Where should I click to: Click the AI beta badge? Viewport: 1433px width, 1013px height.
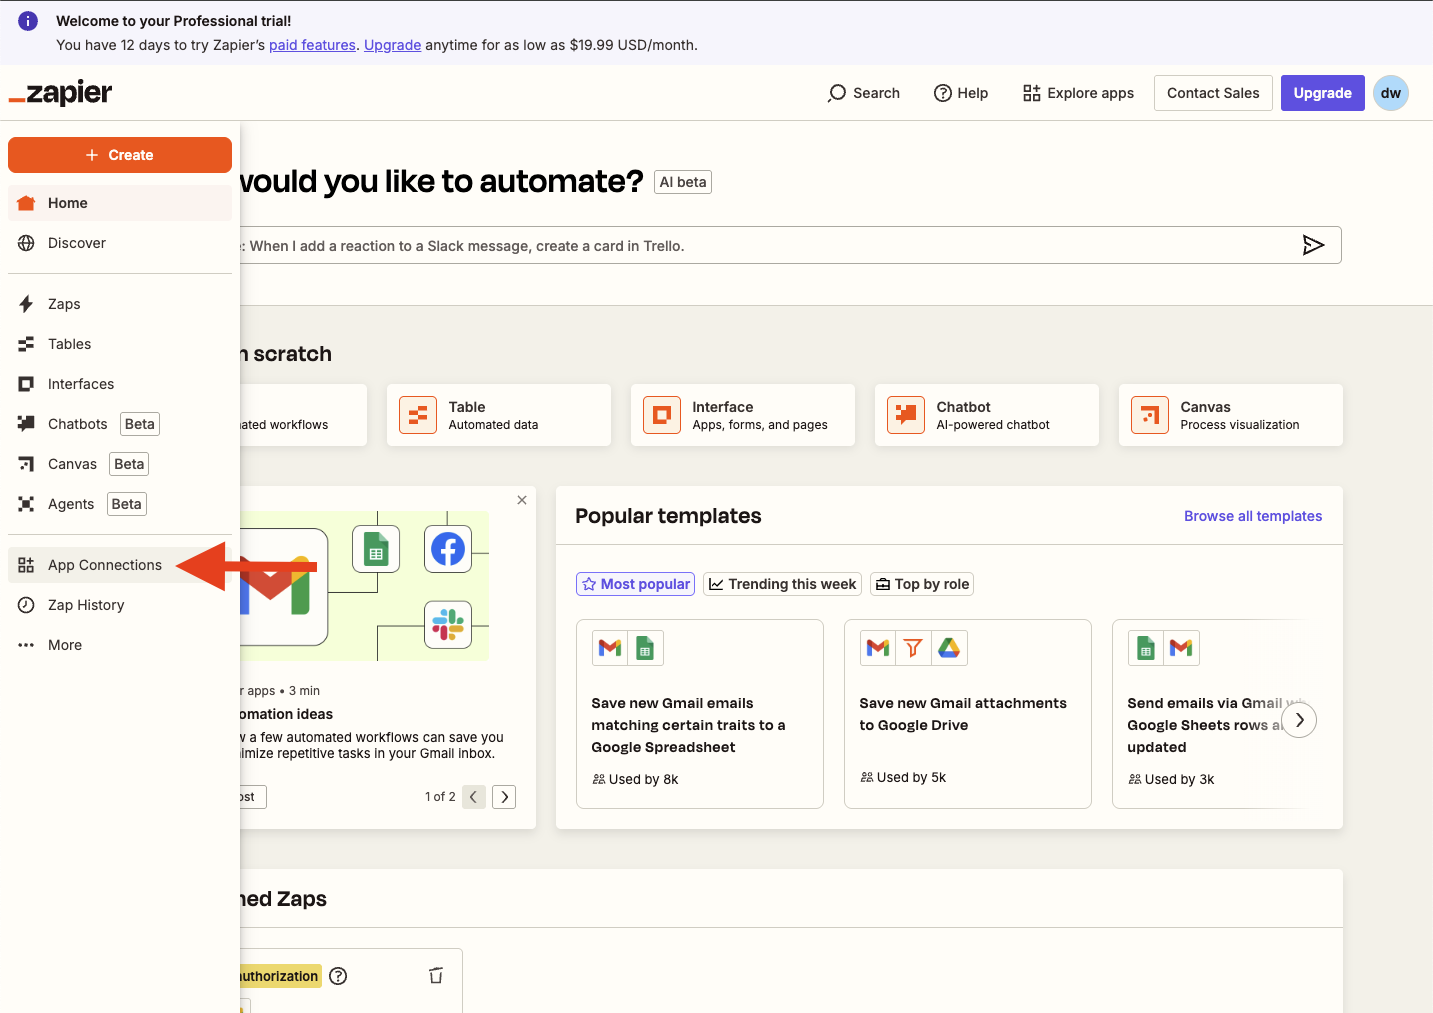click(x=683, y=182)
